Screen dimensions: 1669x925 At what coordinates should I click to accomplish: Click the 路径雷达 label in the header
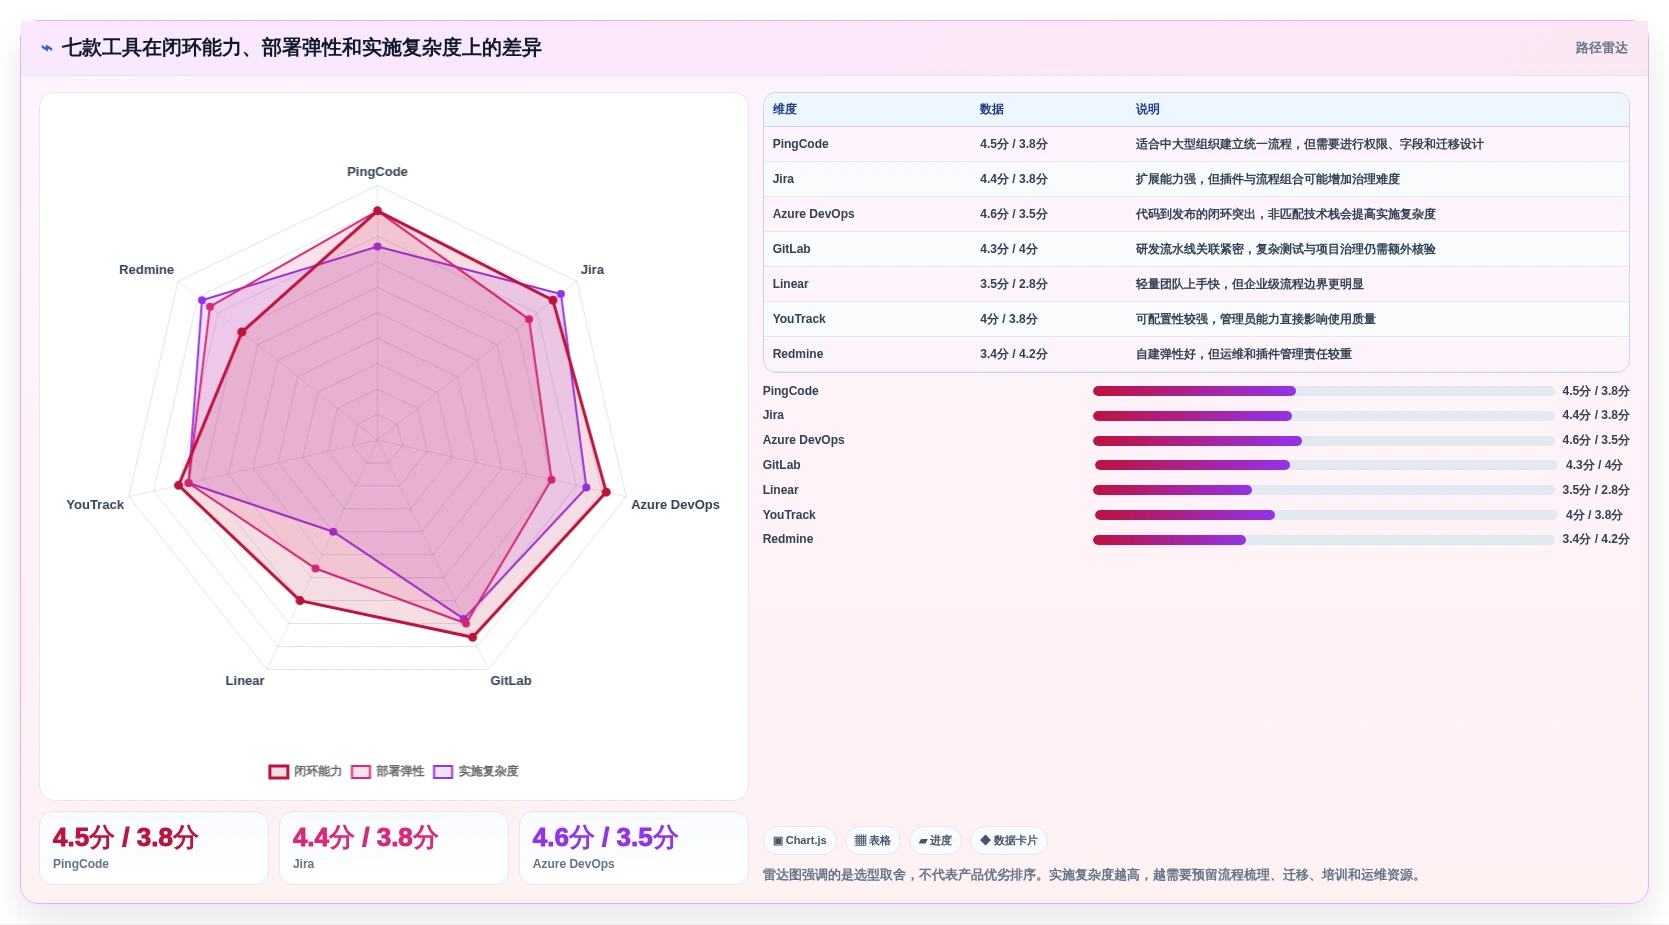coord(1601,48)
